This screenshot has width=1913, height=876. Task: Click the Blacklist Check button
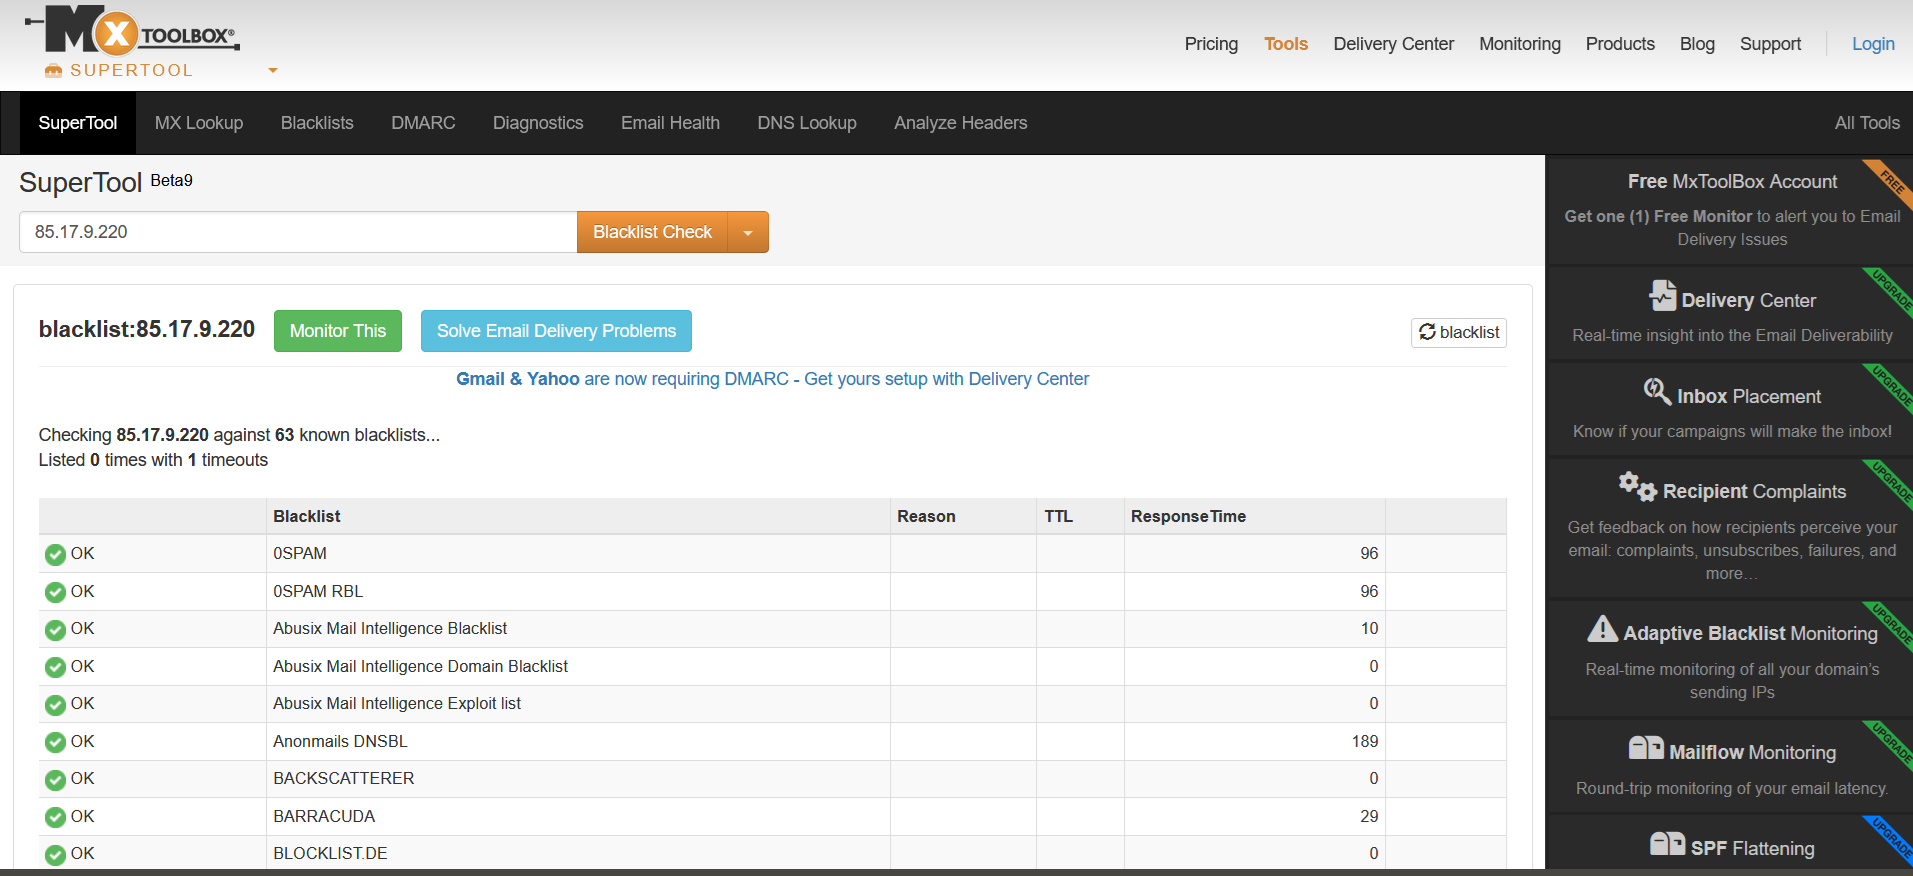tap(652, 232)
